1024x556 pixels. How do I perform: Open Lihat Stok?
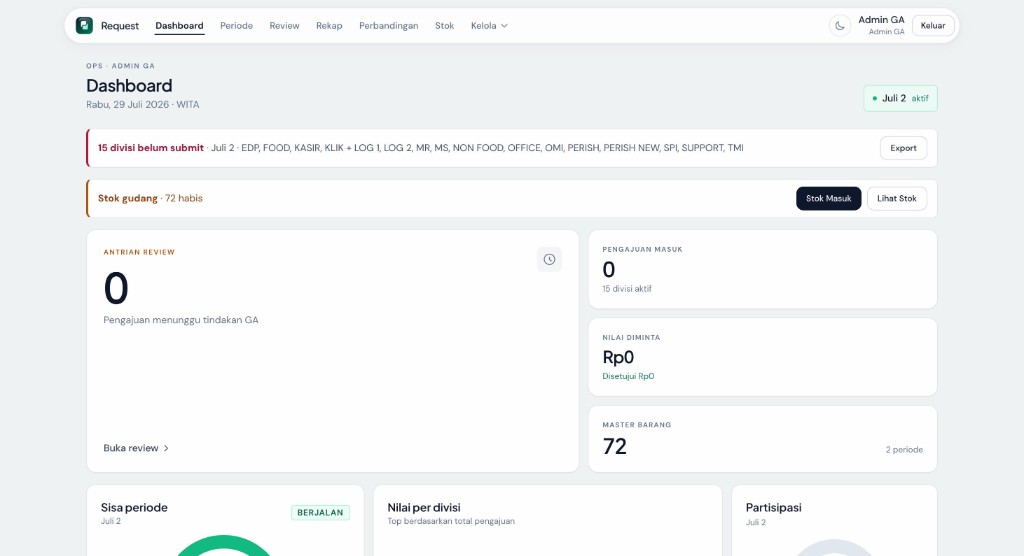(897, 199)
